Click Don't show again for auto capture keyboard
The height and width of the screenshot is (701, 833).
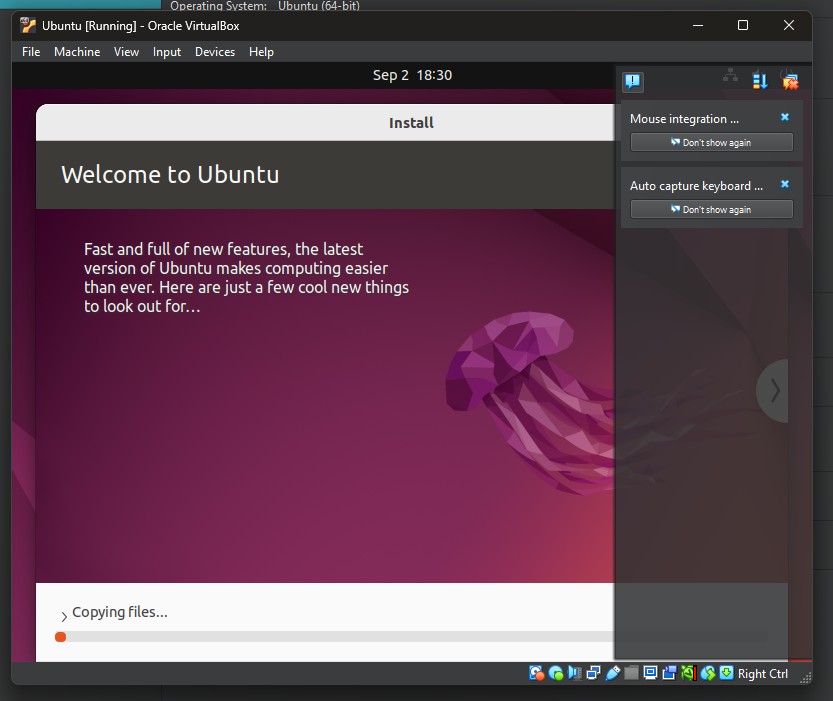710,209
